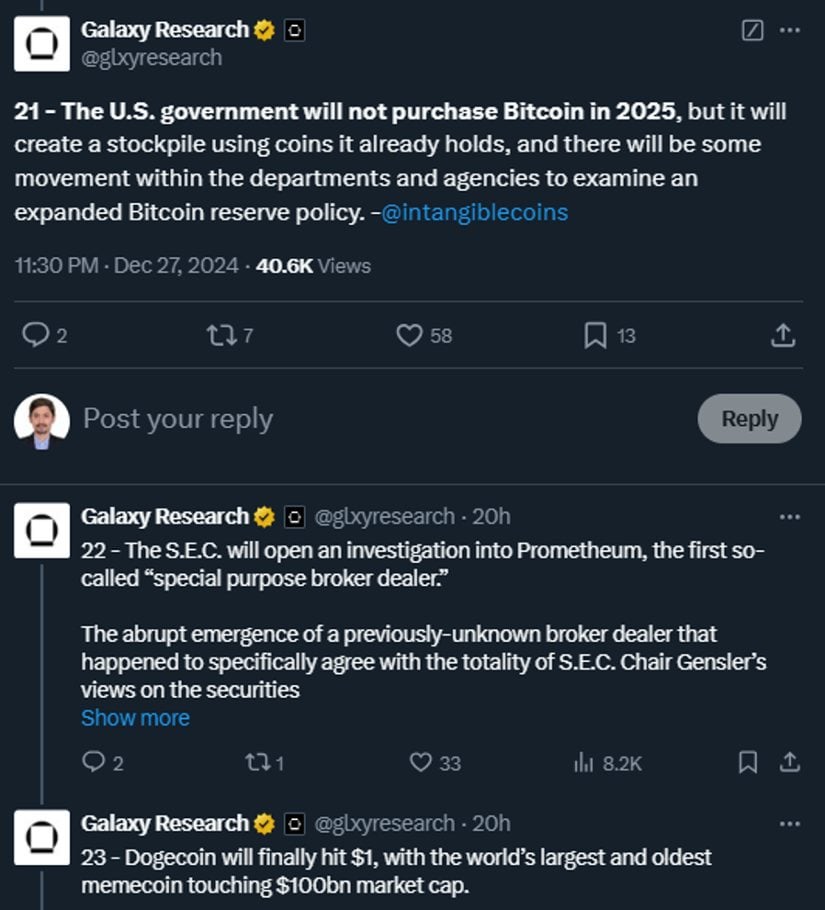Open more options menu on main post
825x910 pixels.
click(x=790, y=30)
